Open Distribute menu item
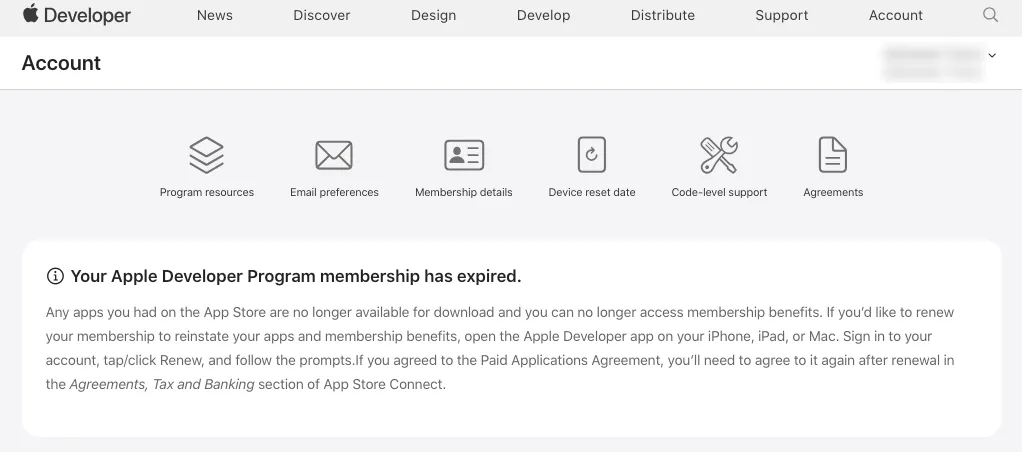Viewport: 1022px width, 452px height. [663, 15]
